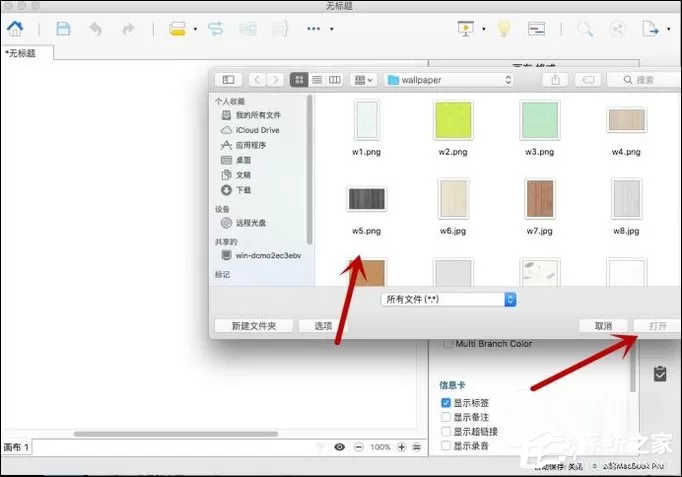The height and width of the screenshot is (477, 682).
Task: Zoom out with the minus icon
Action: (359, 447)
